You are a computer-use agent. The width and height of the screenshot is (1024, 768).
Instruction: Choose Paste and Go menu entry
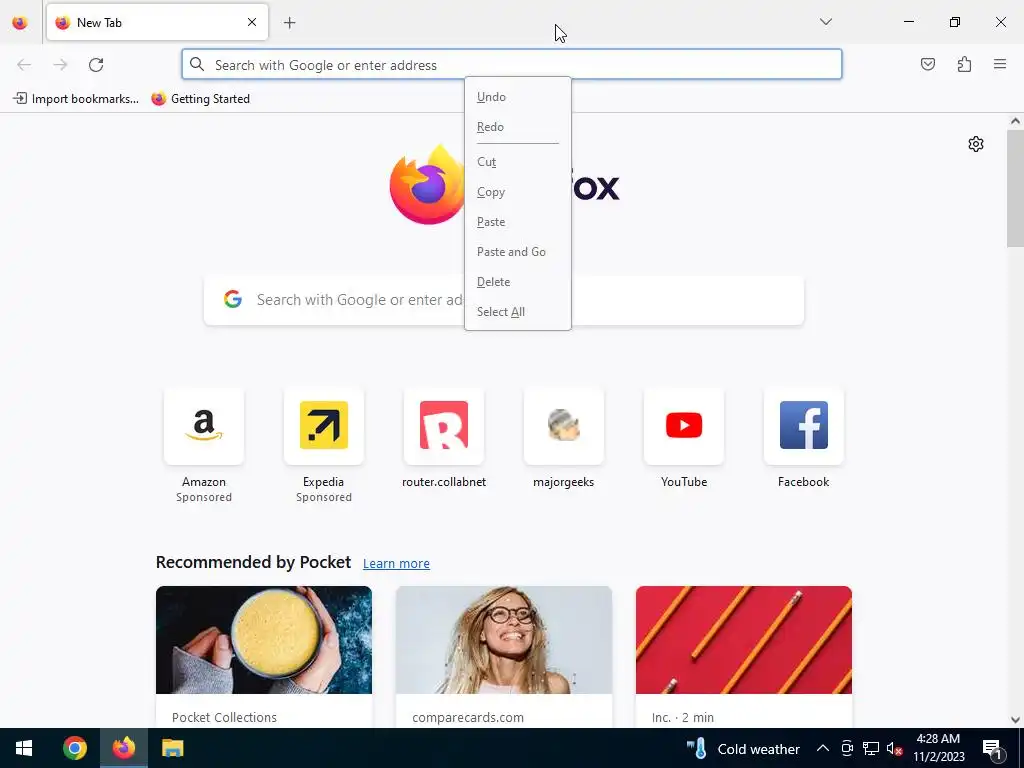tap(517, 252)
